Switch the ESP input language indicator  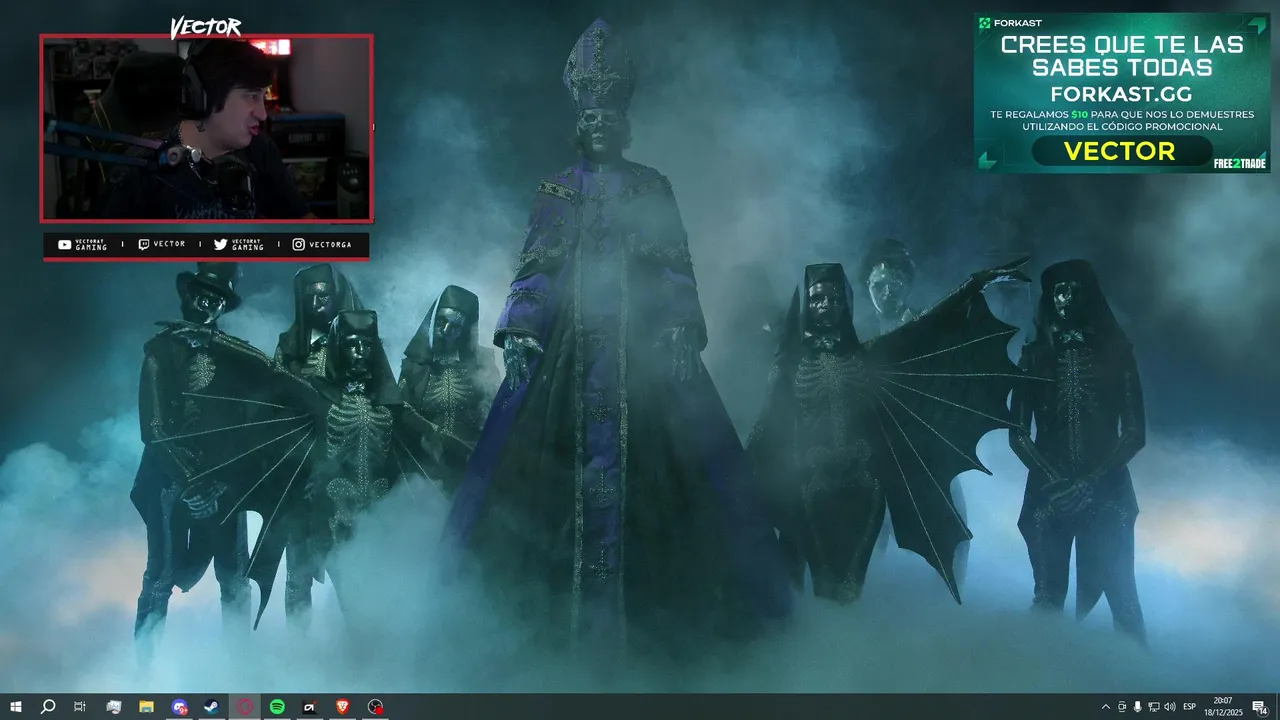click(1190, 707)
